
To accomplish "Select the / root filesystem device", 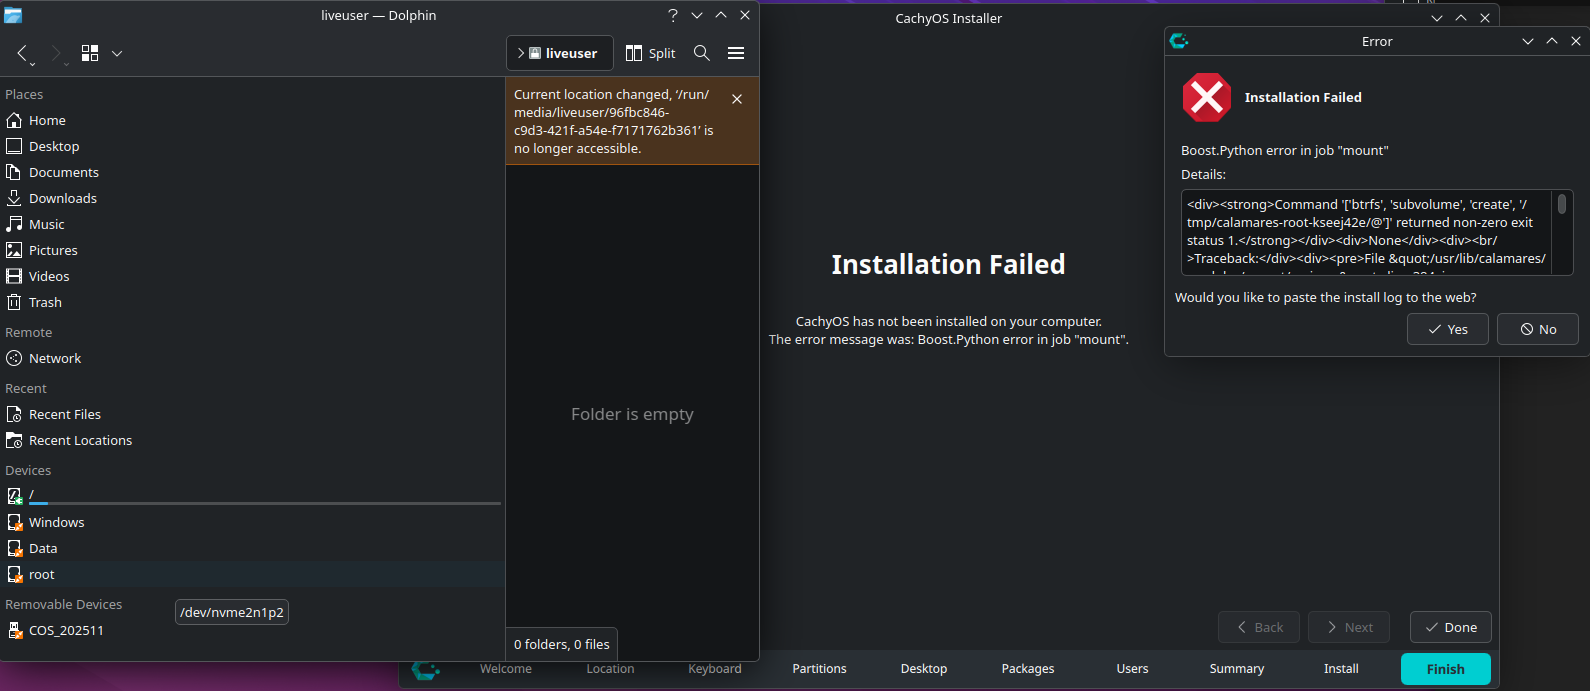I will [x=252, y=496].
